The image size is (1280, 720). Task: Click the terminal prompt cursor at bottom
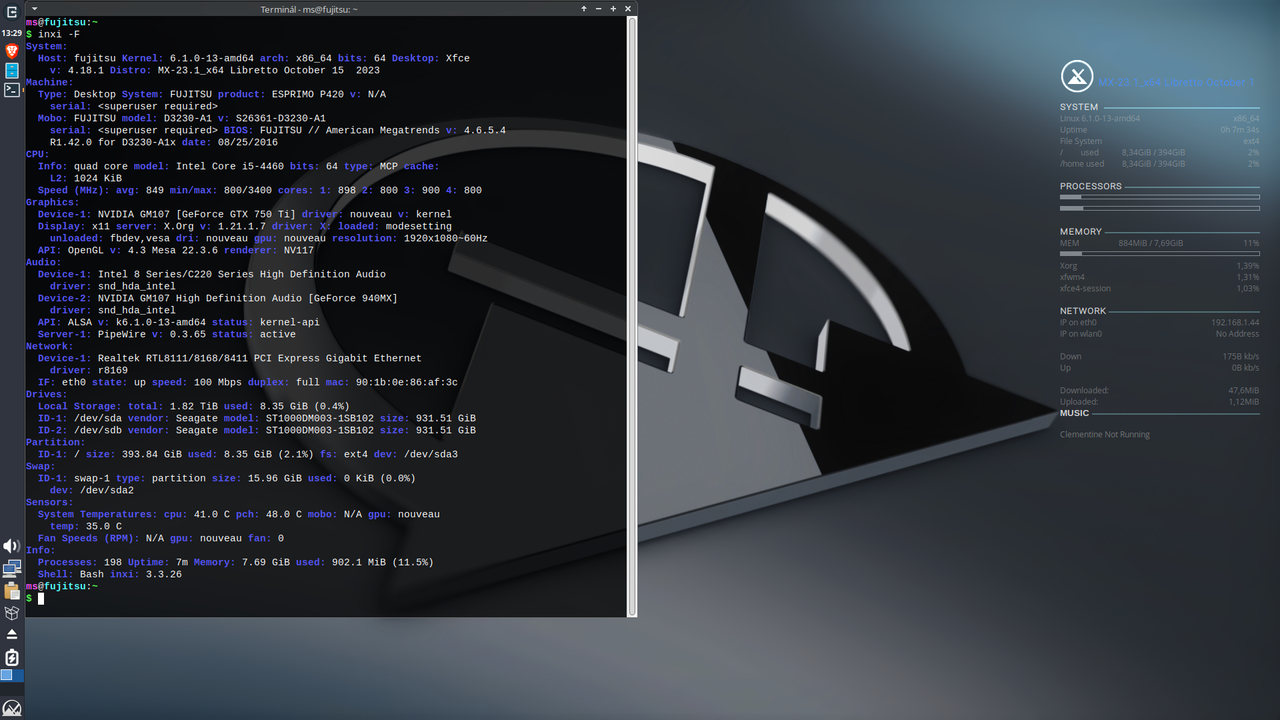click(41, 598)
